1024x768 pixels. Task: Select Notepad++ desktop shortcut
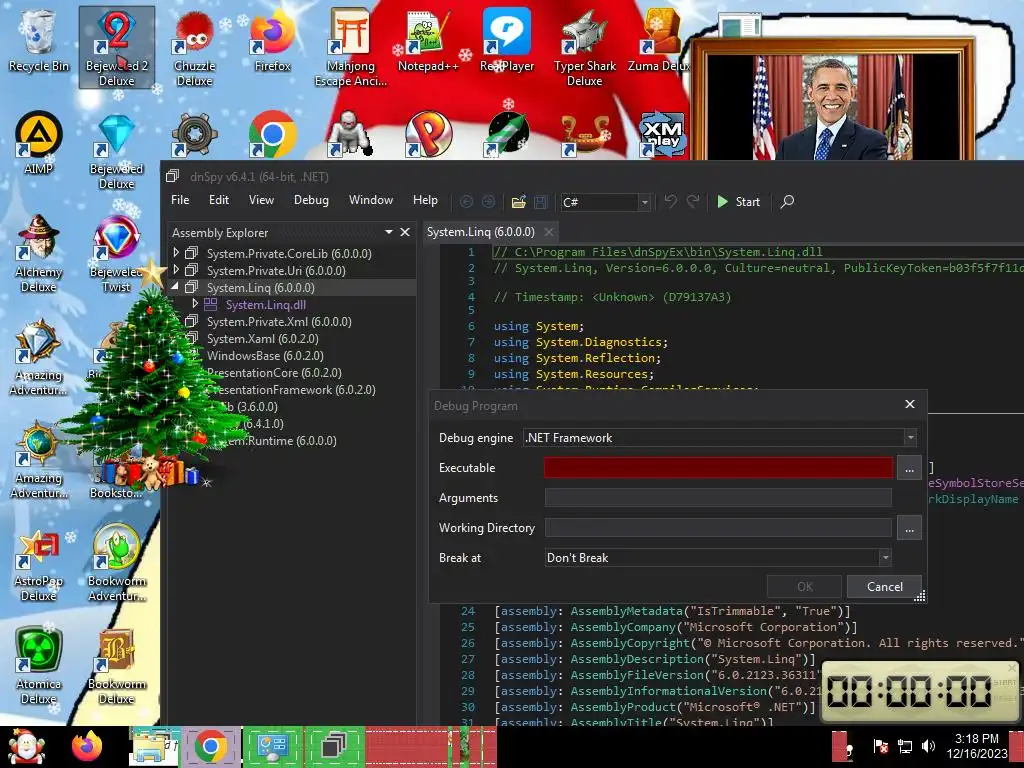pos(428,40)
